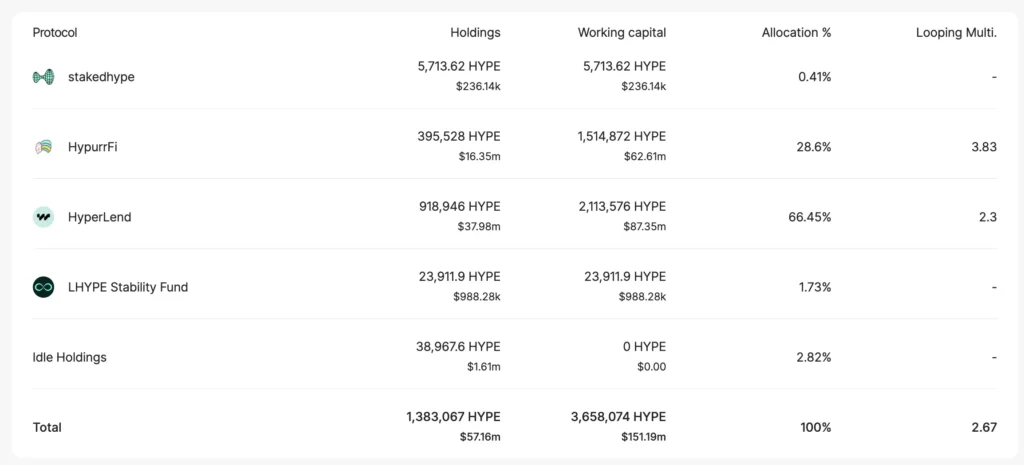Click the stakedhype protocol icon
1024x465 pixels.
tap(43, 77)
